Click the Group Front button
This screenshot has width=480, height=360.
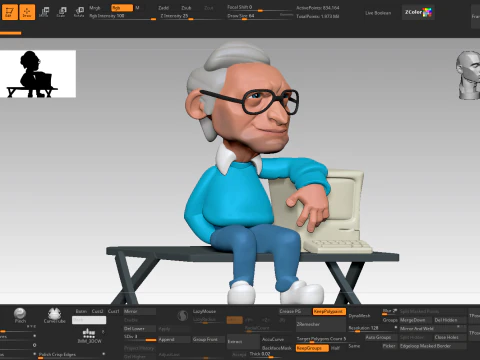(208, 339)
